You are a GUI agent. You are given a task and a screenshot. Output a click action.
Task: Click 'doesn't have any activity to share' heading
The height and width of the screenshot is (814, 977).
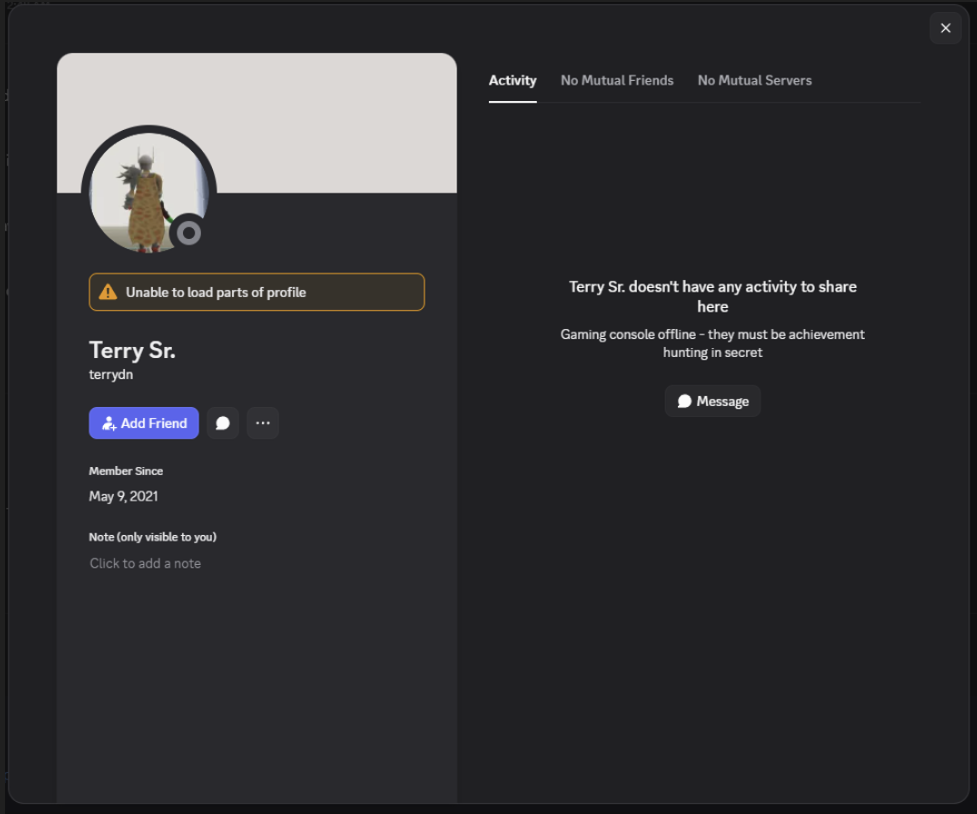713,296
